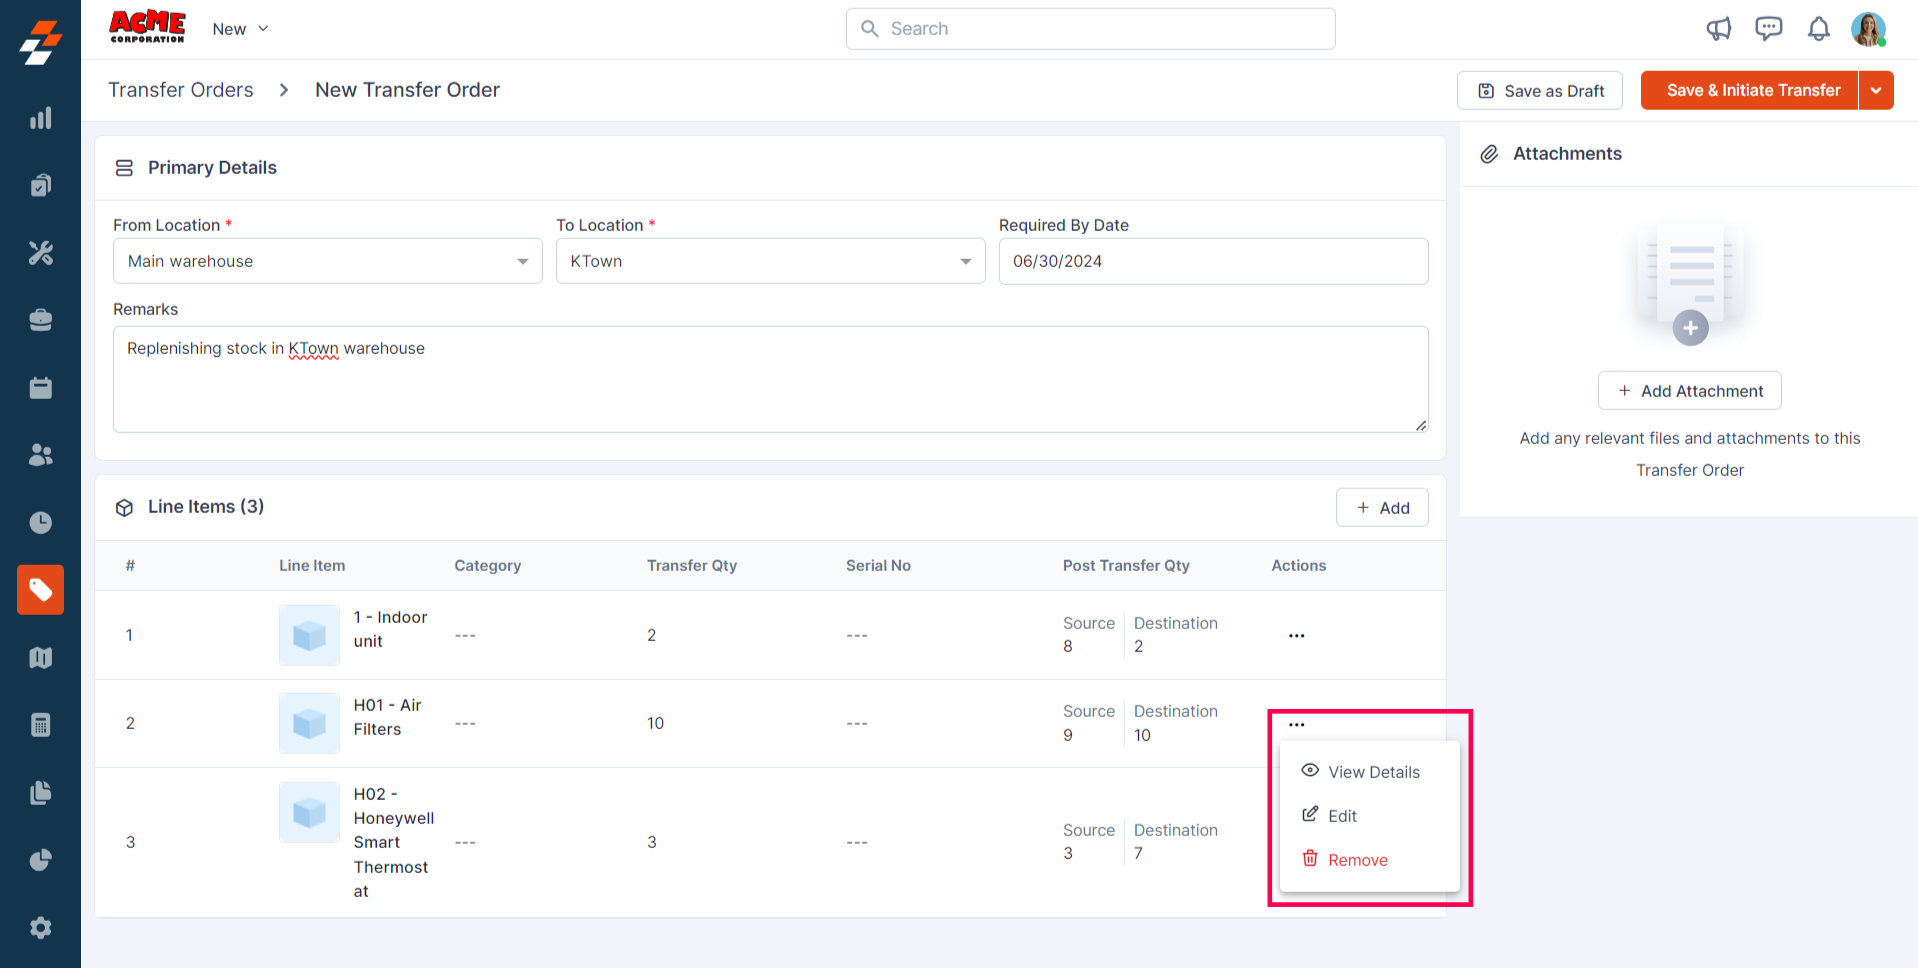Select Remove in the actions menu
This screenshot has height=968, width=1918.
tap(1356, 860)
